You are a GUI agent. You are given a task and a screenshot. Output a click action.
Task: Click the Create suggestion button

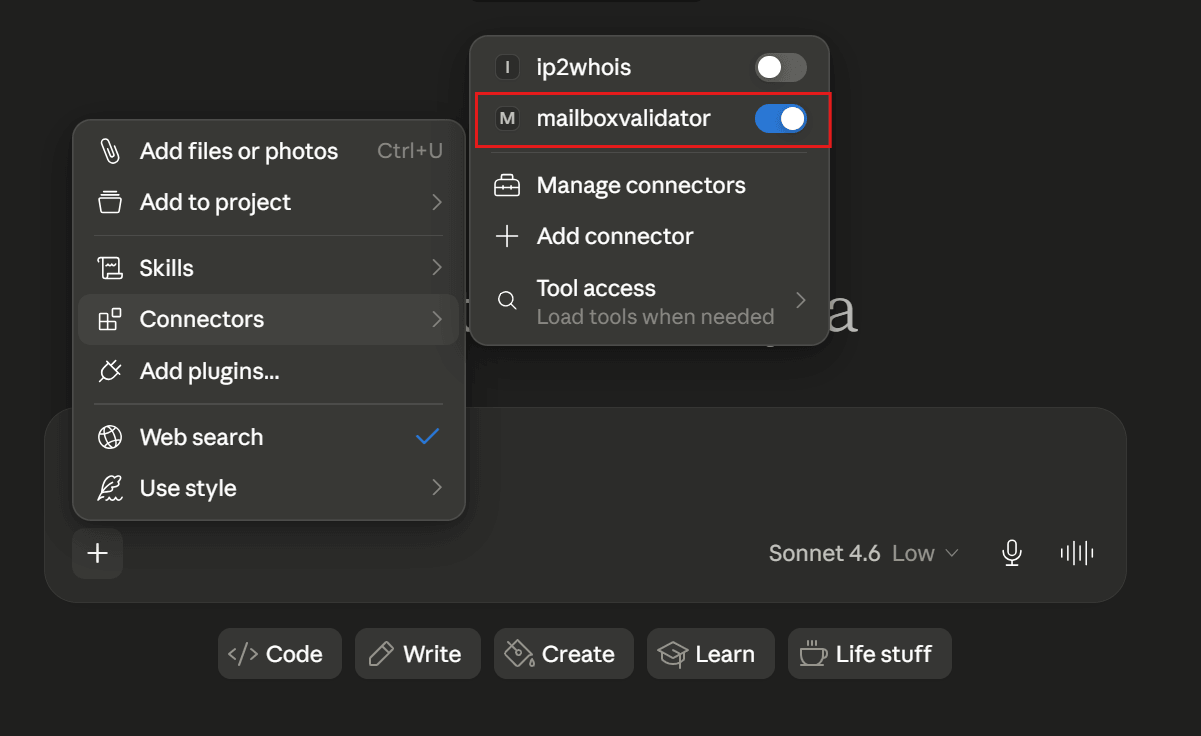click(x=564, y=654)
